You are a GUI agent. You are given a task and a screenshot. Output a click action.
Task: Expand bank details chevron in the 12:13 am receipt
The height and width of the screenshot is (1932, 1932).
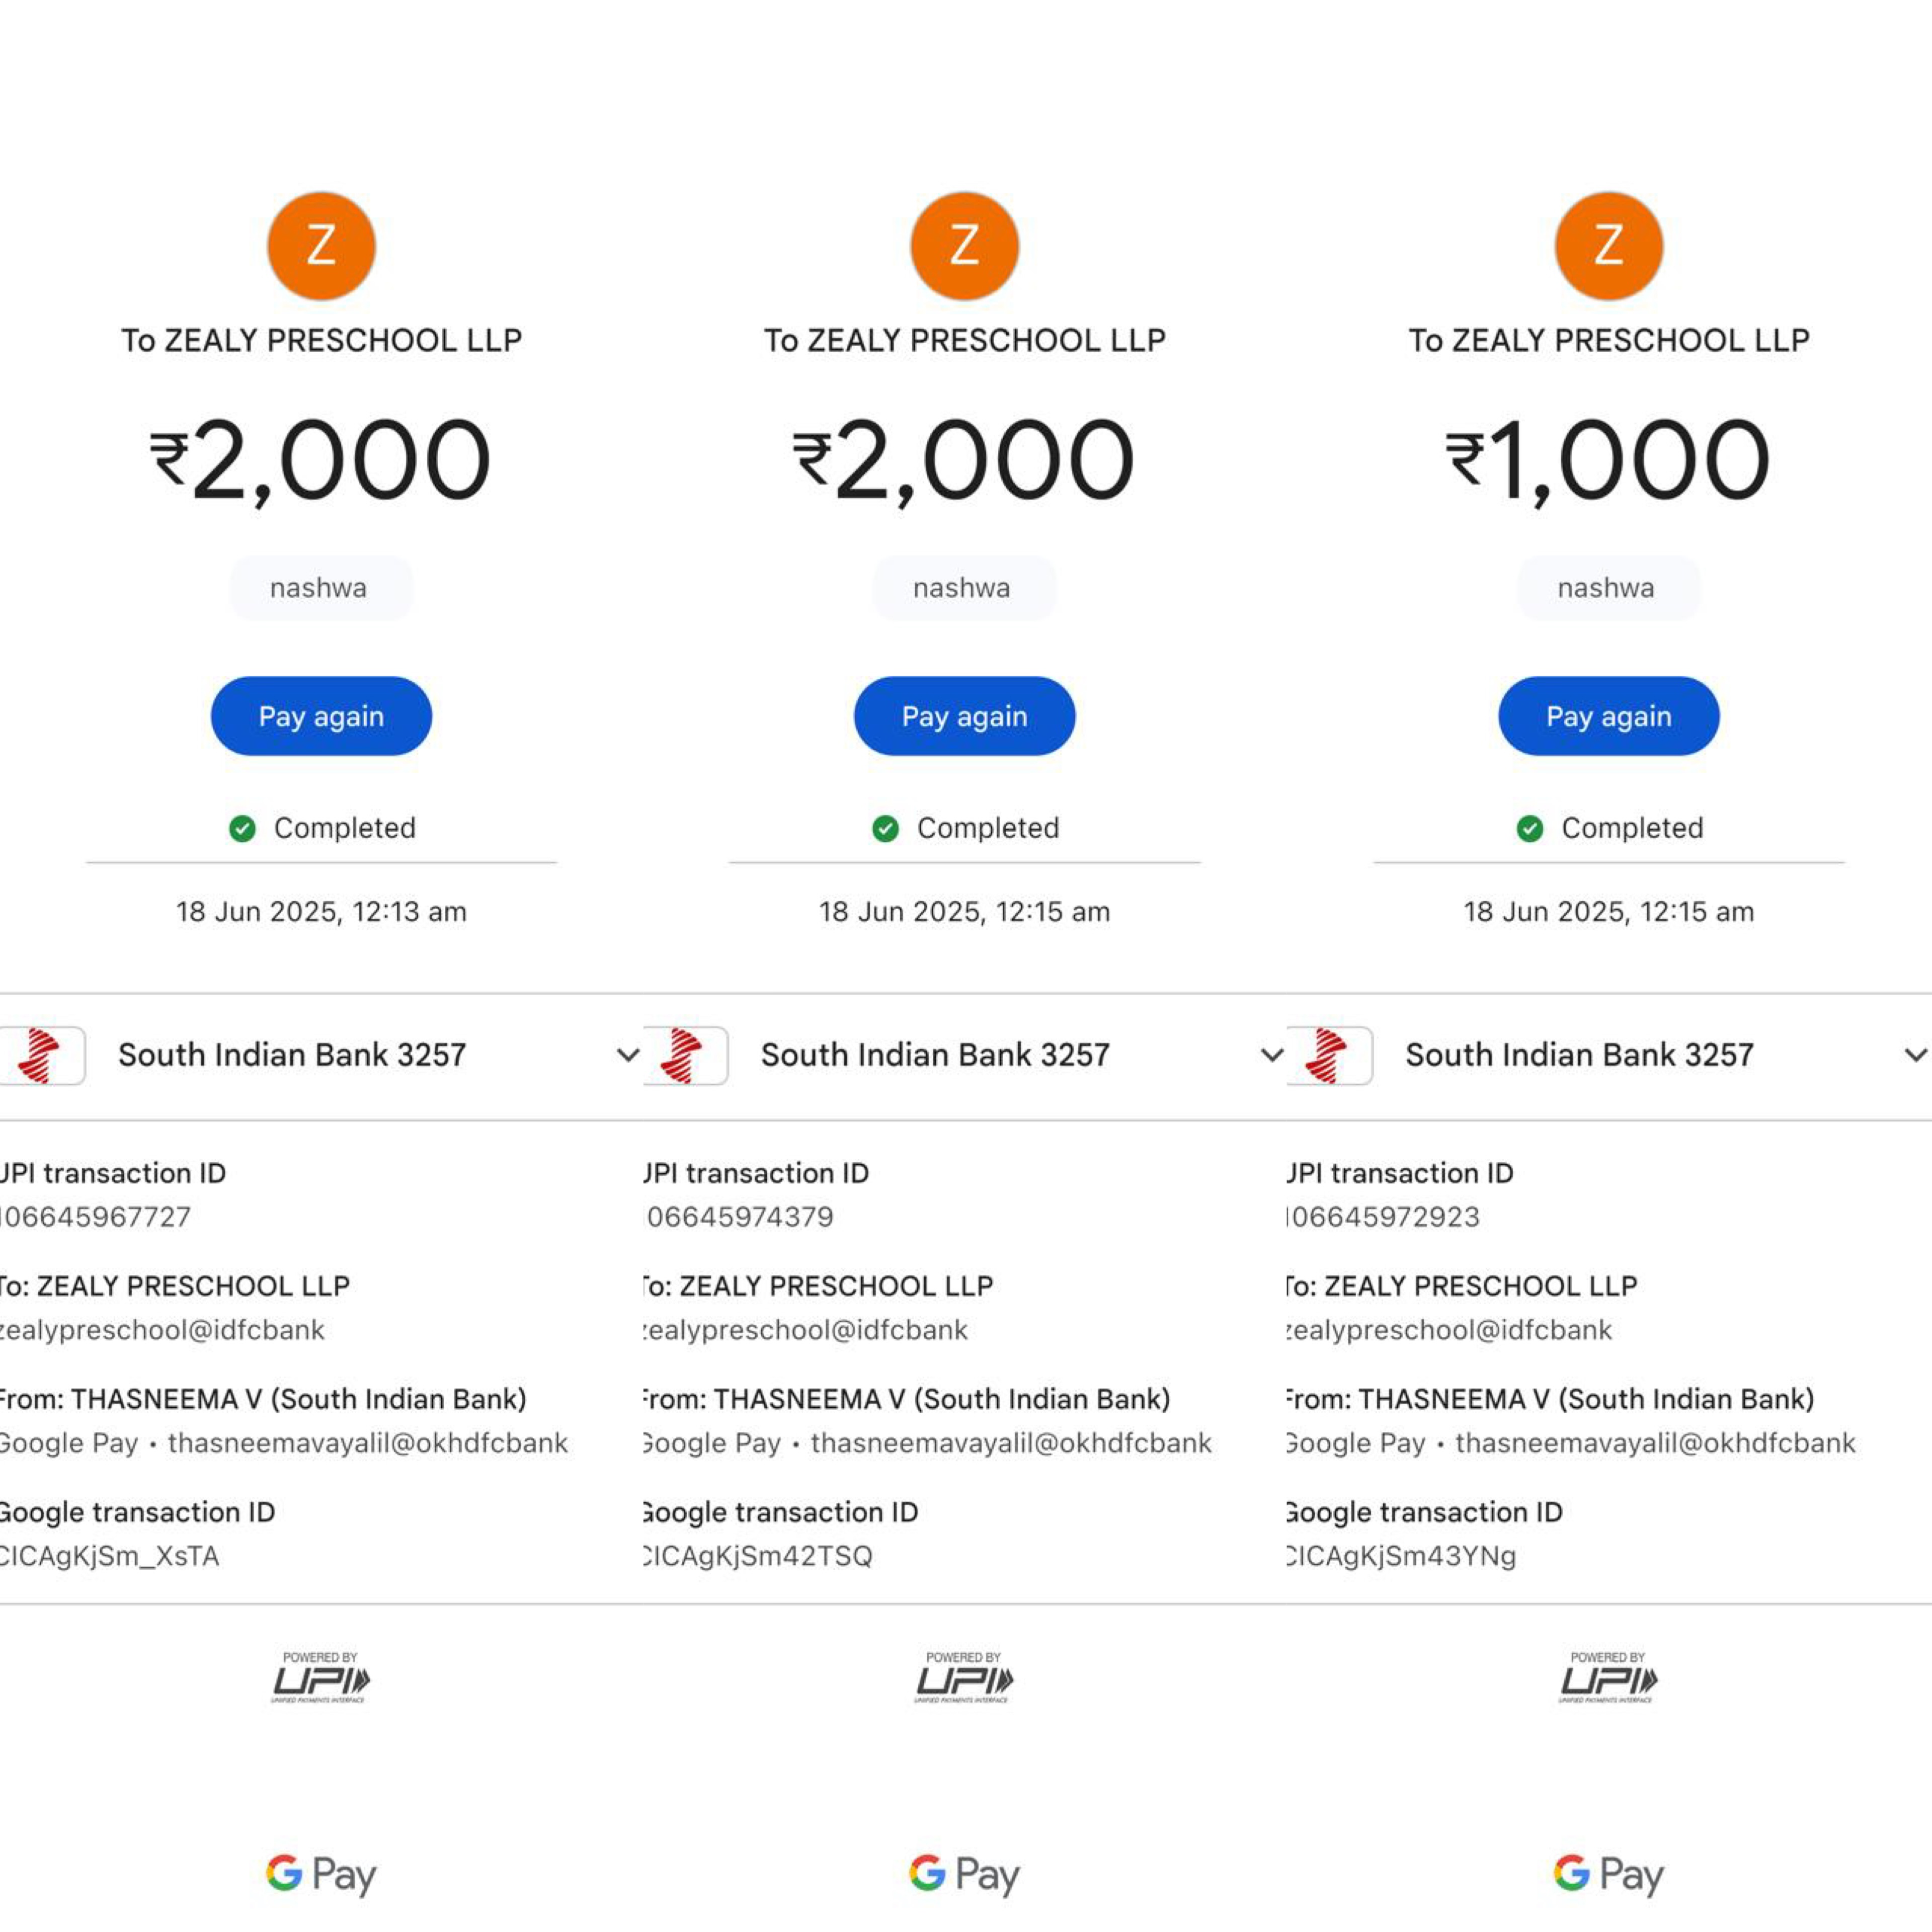point(628,1055)
